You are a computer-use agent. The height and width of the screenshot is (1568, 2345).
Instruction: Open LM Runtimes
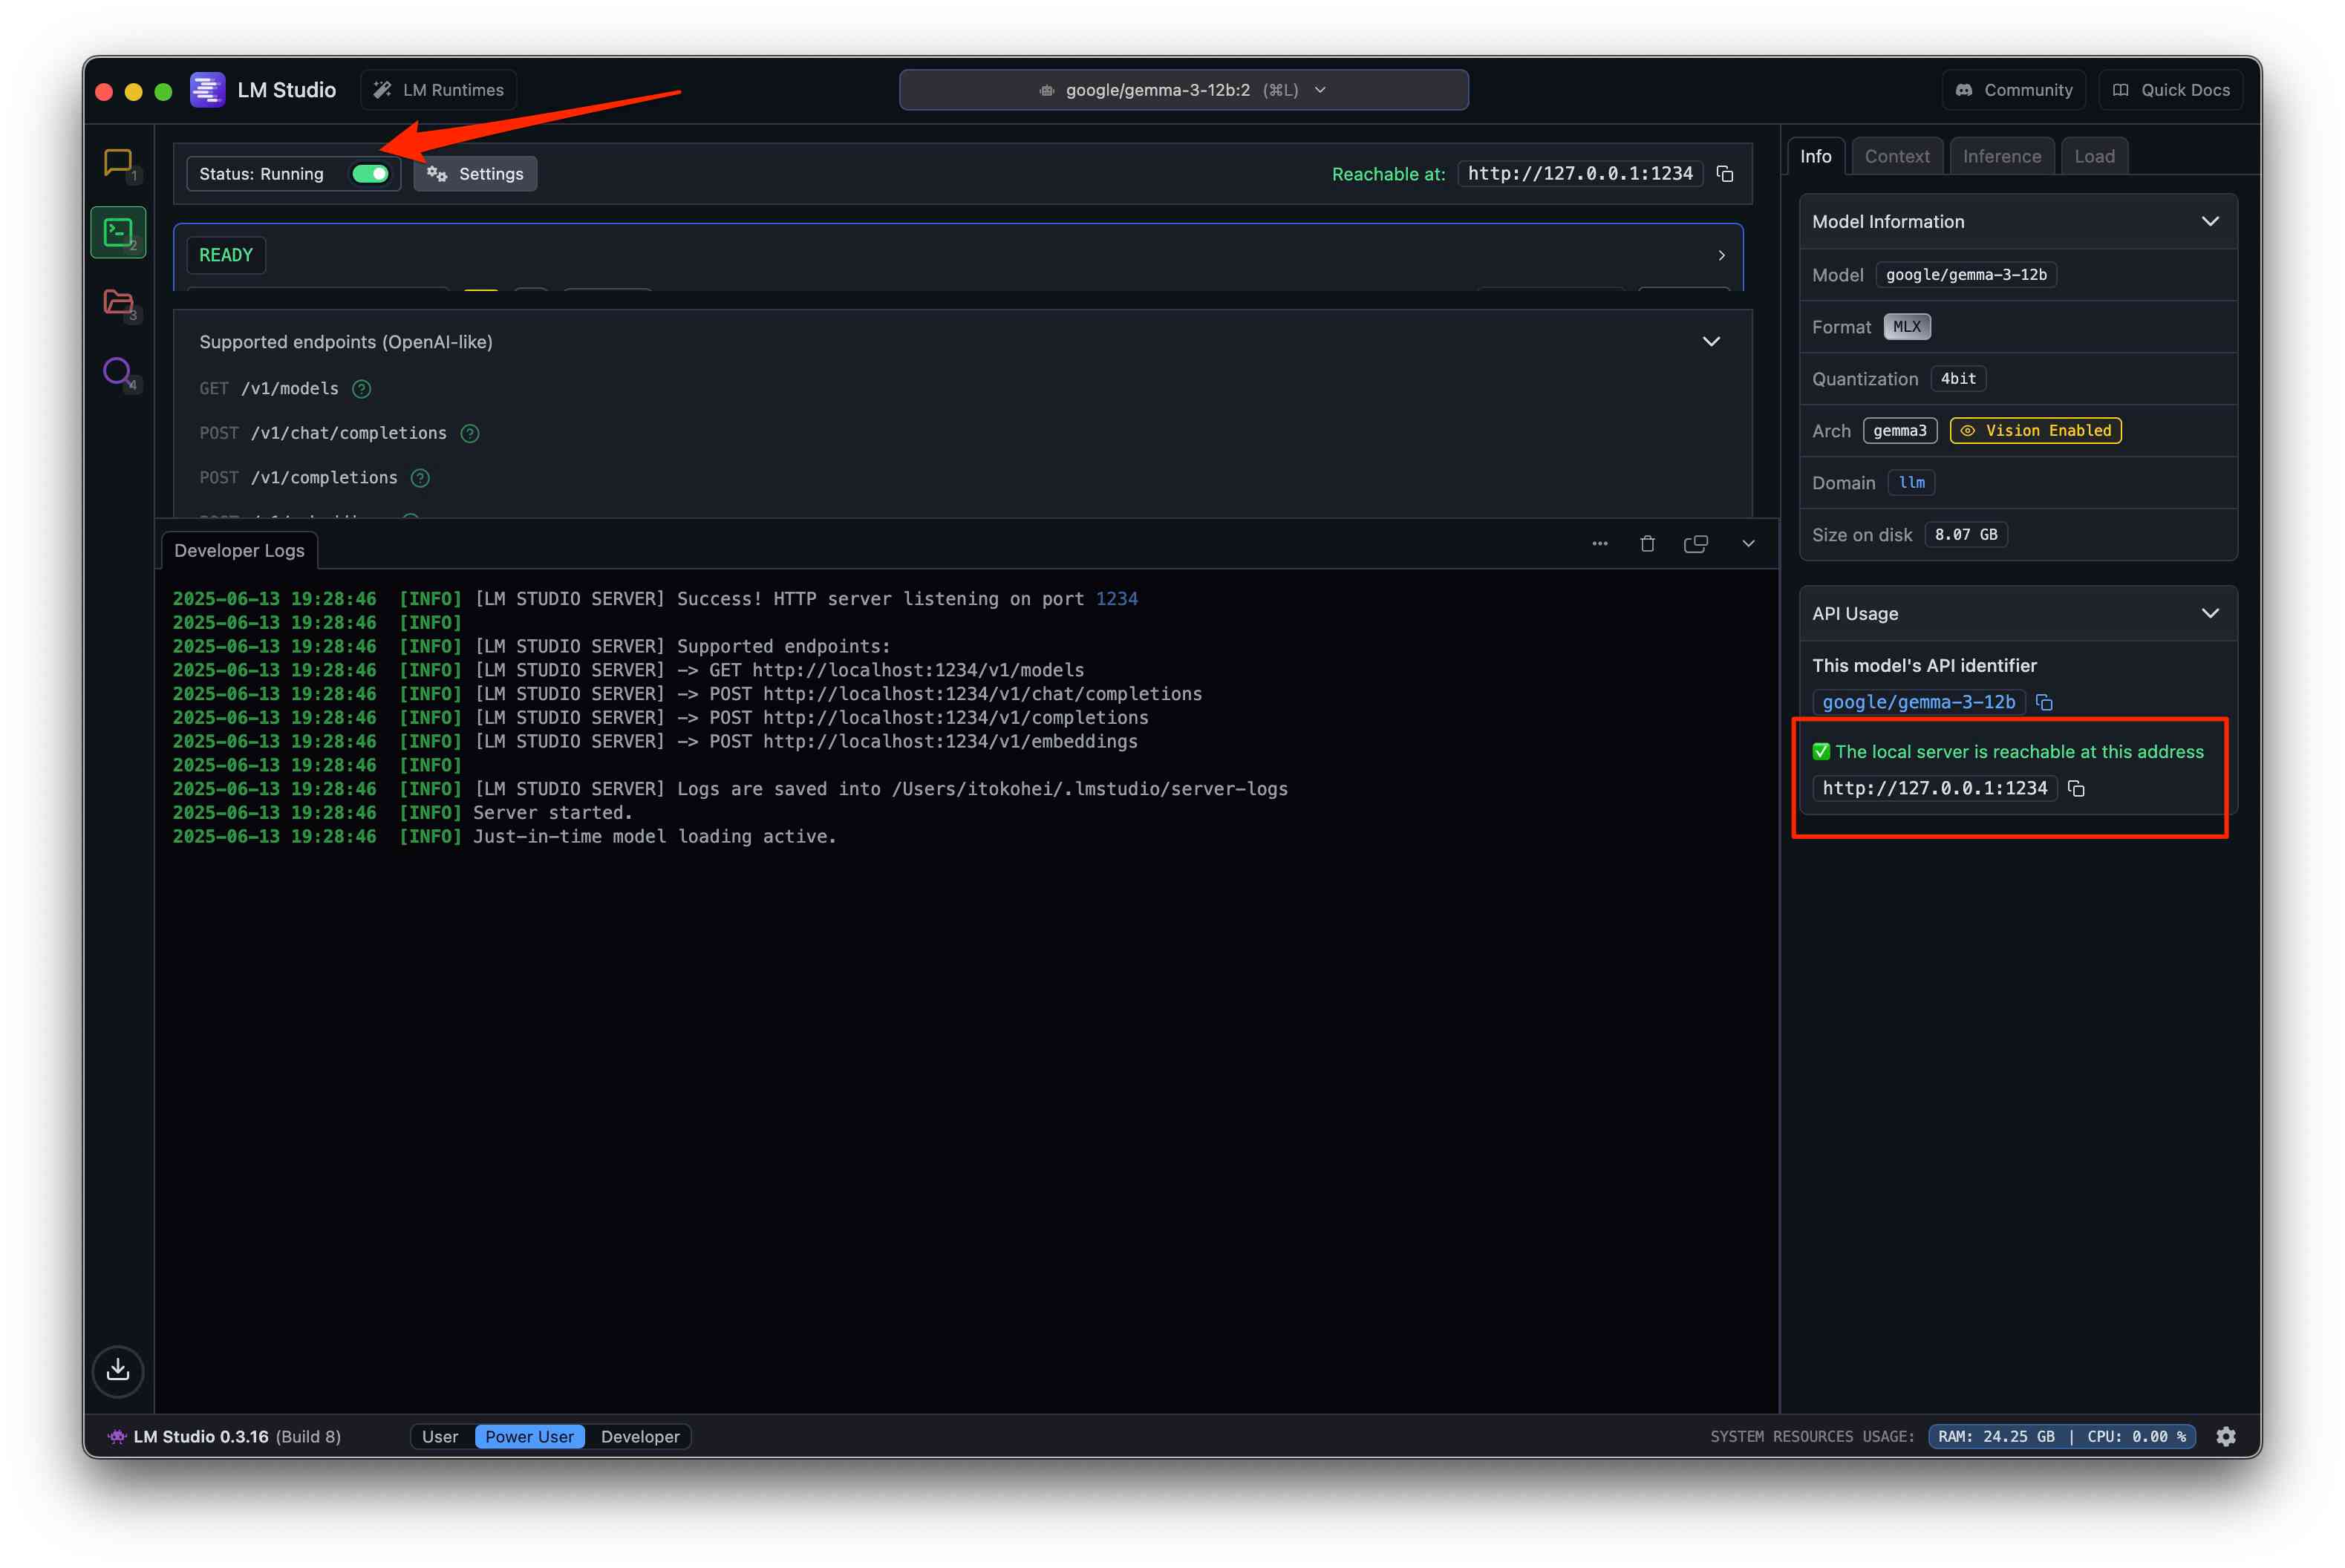pyautogui.click(x=439, y=90)
